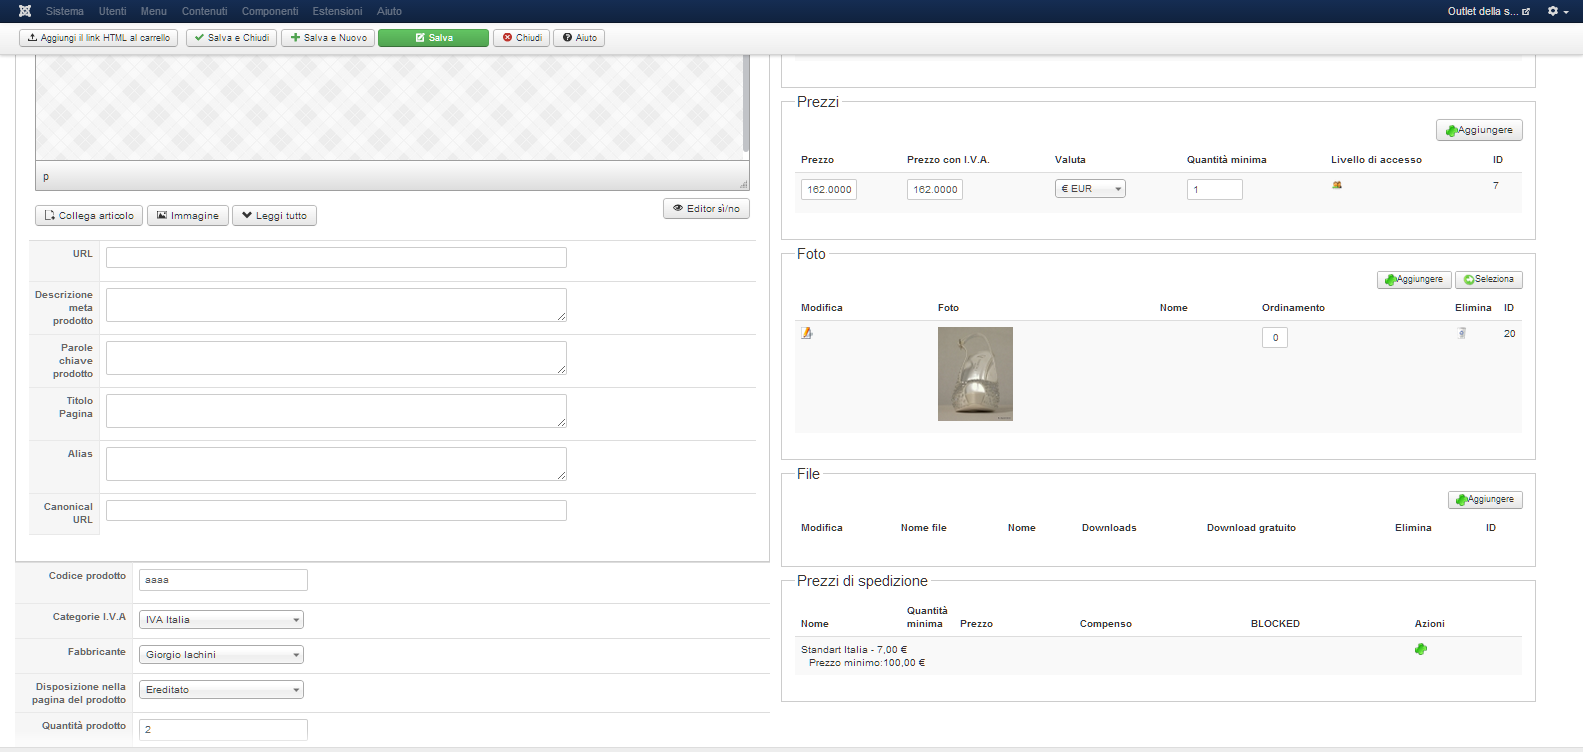
Task: Click the photo Modifica edit icon
Action: pos(807,333)
